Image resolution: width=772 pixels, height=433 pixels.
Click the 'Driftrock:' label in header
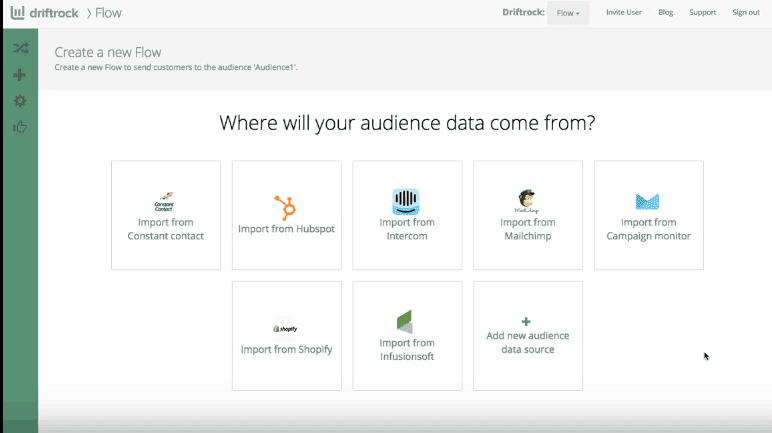[x=523, y=12]
